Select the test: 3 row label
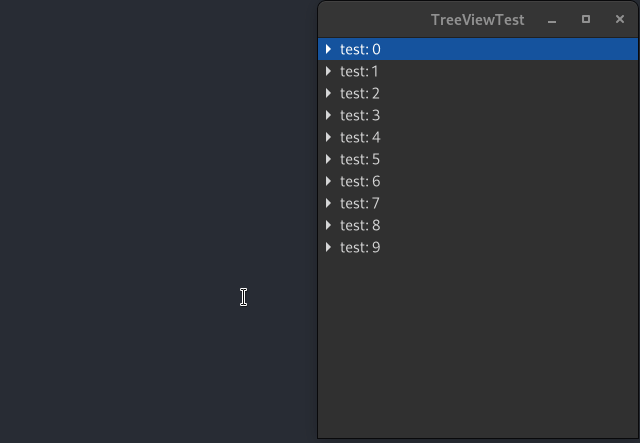 360,116
